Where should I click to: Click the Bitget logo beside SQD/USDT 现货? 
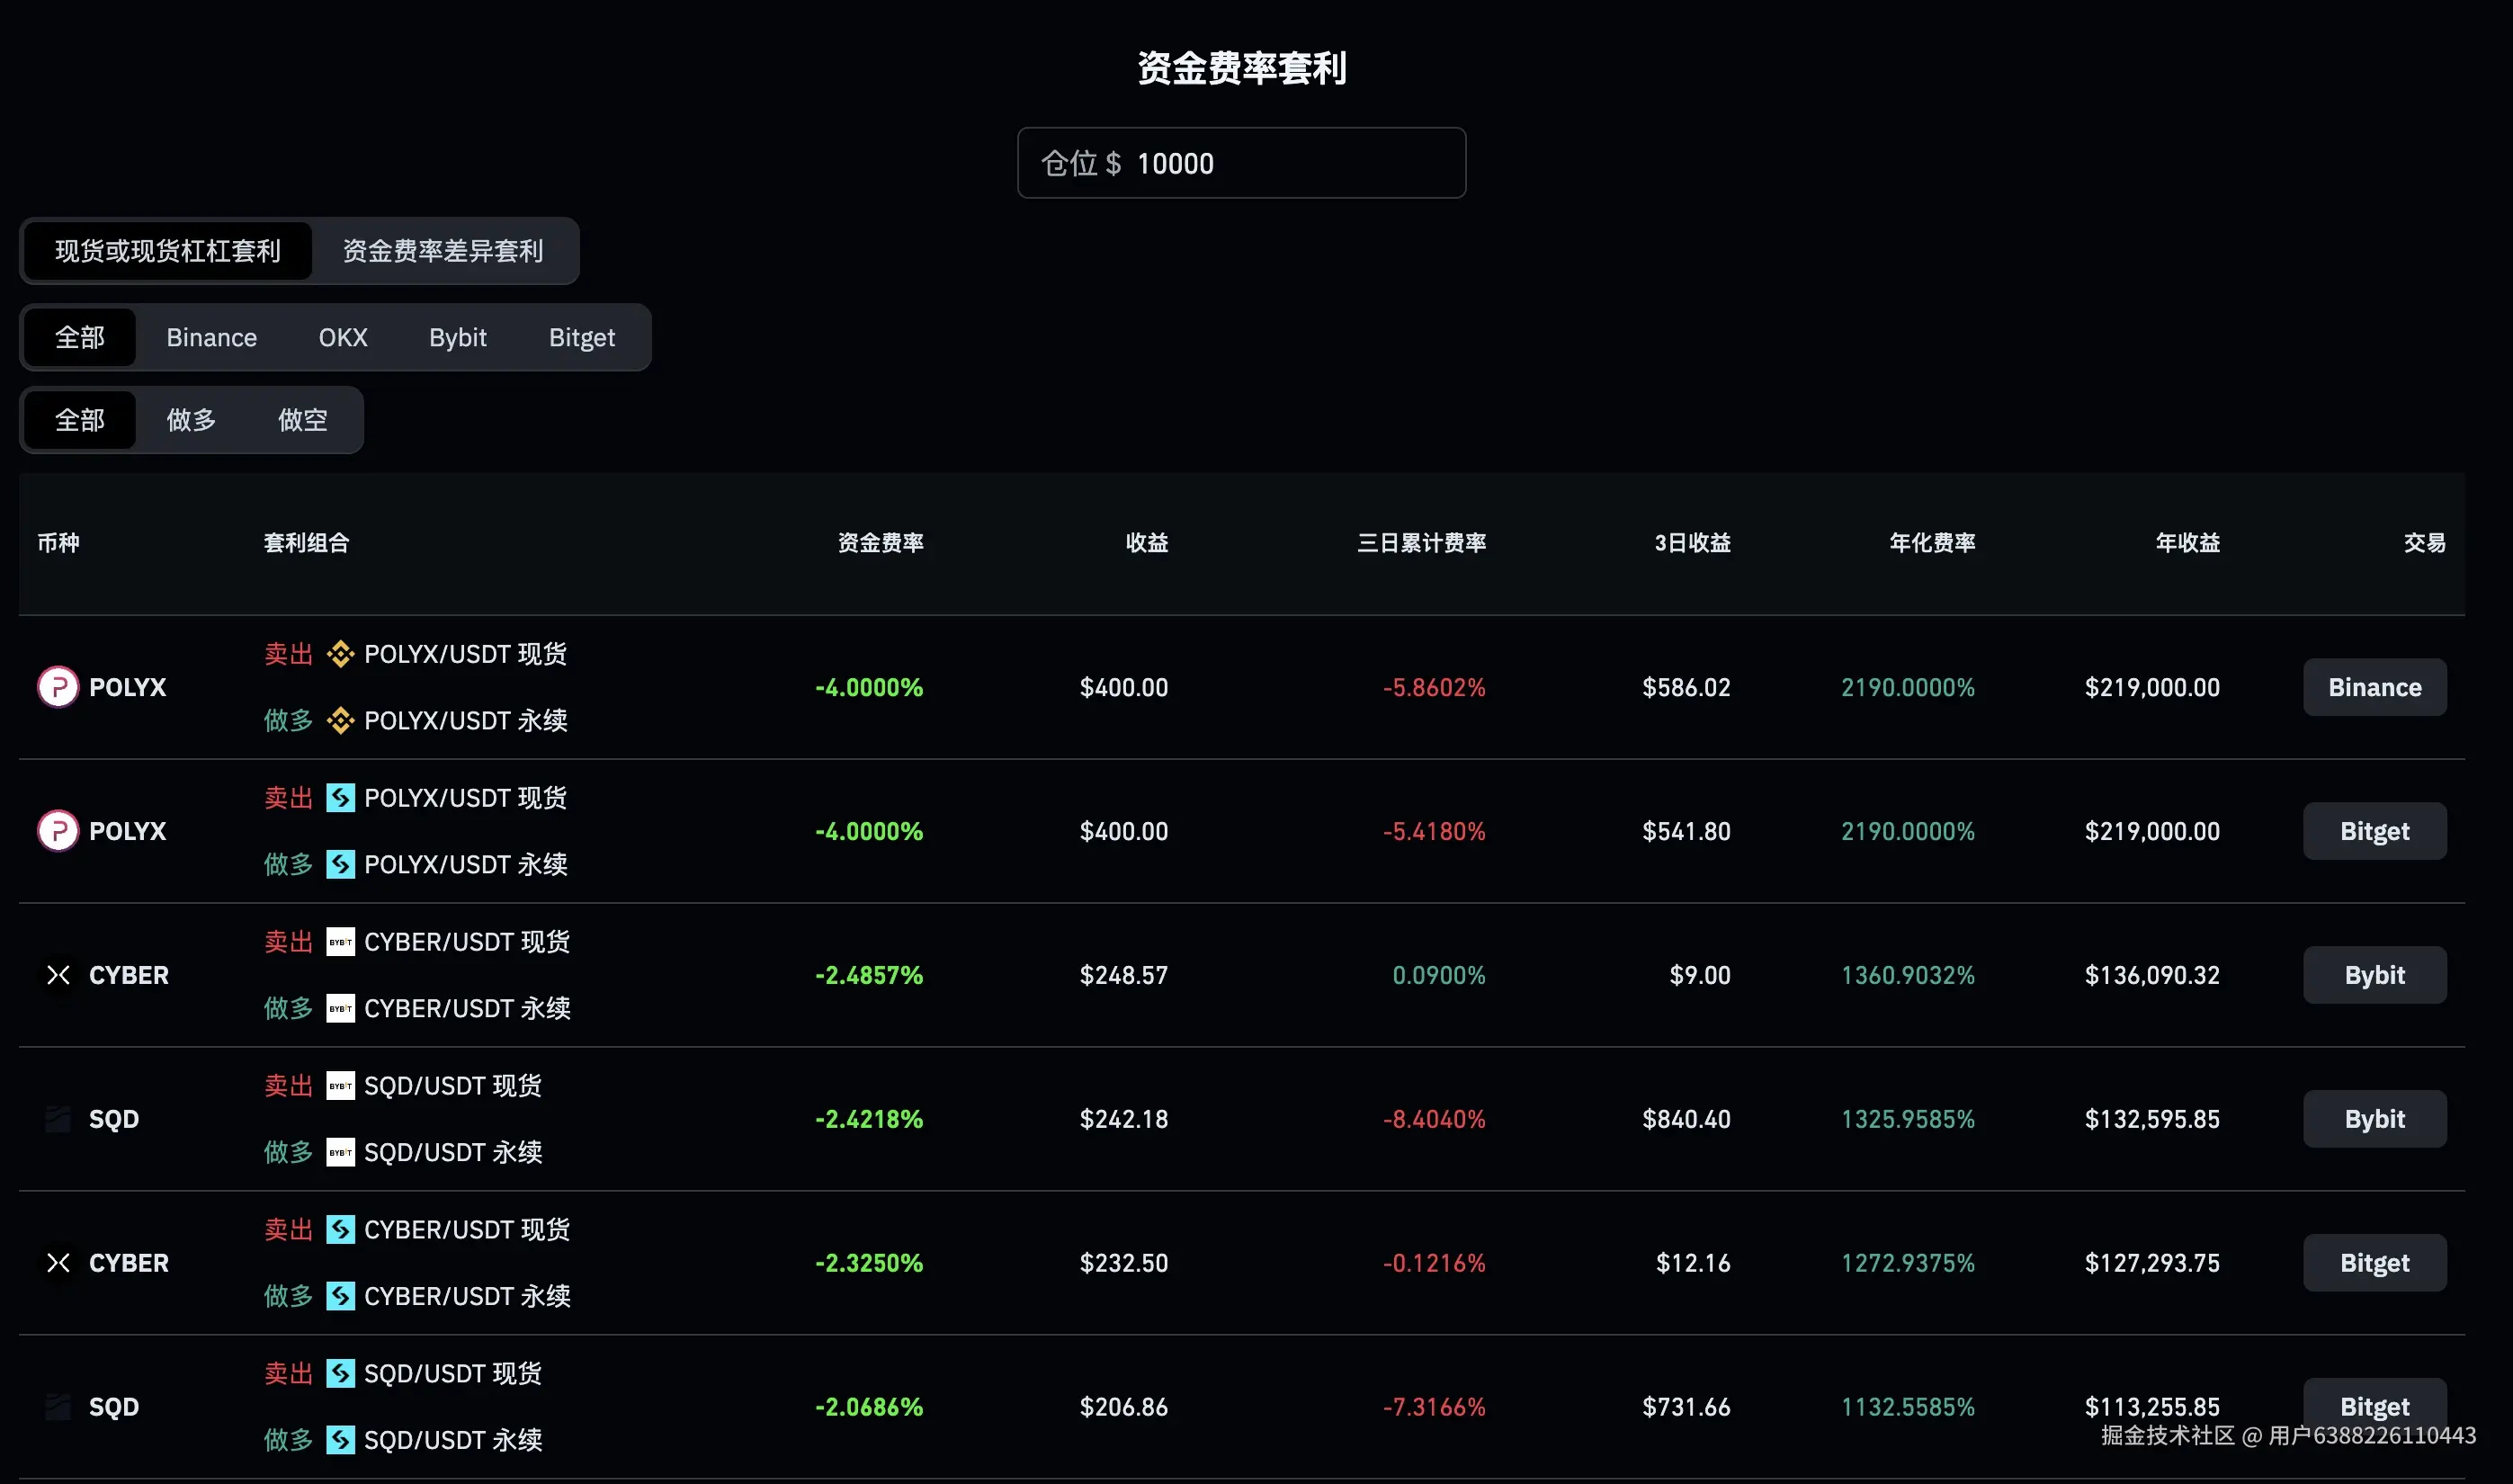341,1374
